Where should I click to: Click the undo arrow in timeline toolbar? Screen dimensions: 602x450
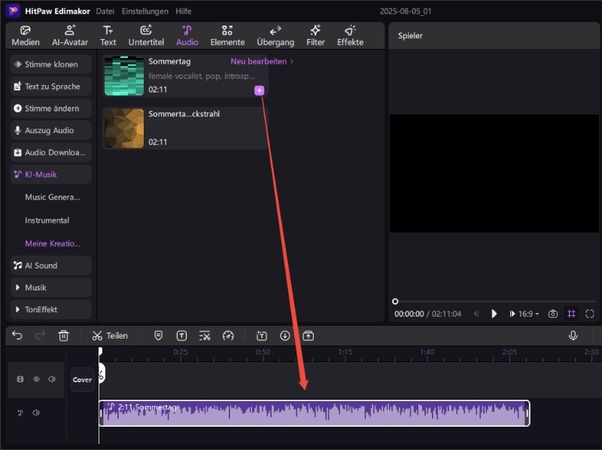click(17, 336)
